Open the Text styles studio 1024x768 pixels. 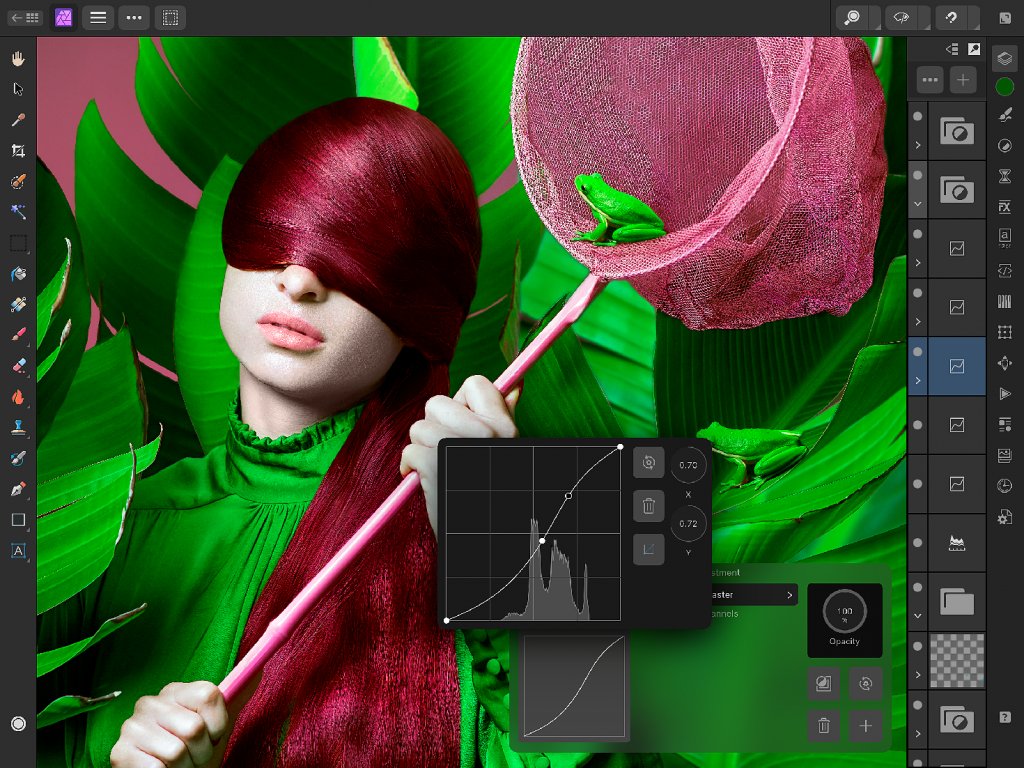click(x=1004, y=236)
